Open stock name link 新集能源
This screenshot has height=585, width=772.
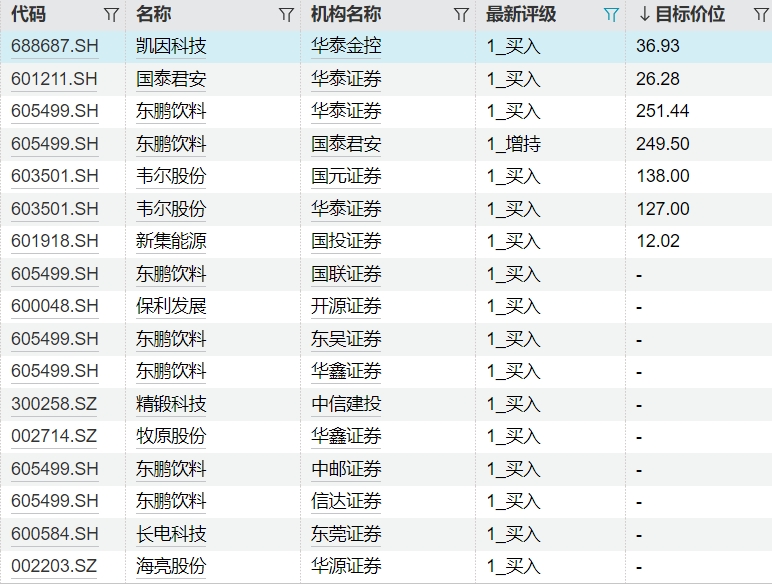click(x=171, y=241)
